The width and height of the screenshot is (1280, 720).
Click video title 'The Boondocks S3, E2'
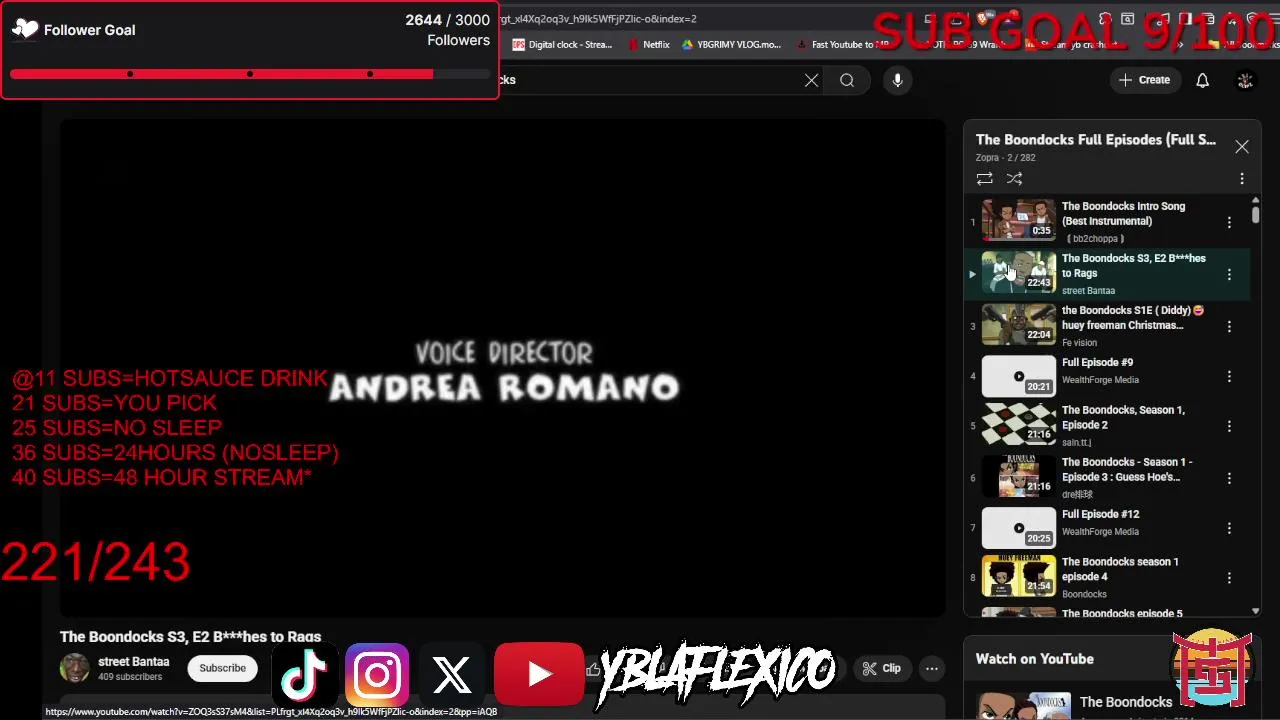click(x=190, y=637)
